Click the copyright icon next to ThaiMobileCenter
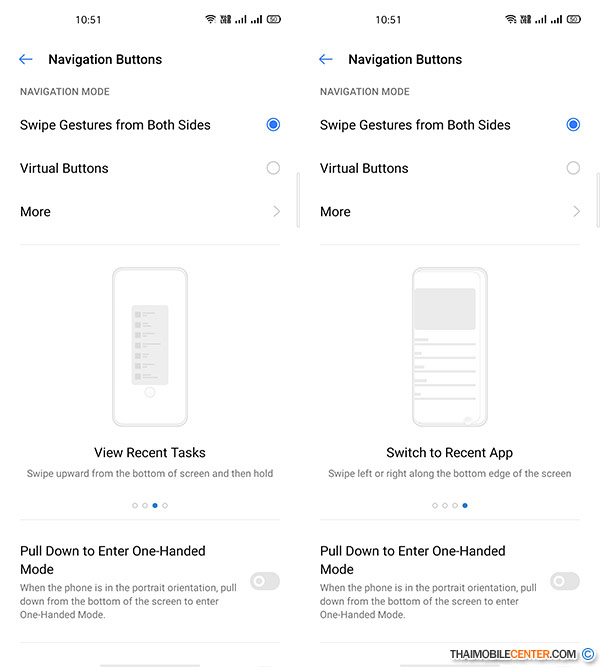The width and height of the screenshot is (600, 667). (x=588, y=654)
